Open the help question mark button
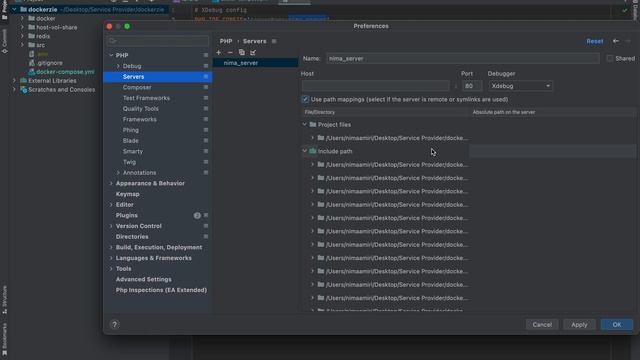This screenshot has height=360, width=640. click(x=114, y=324)
